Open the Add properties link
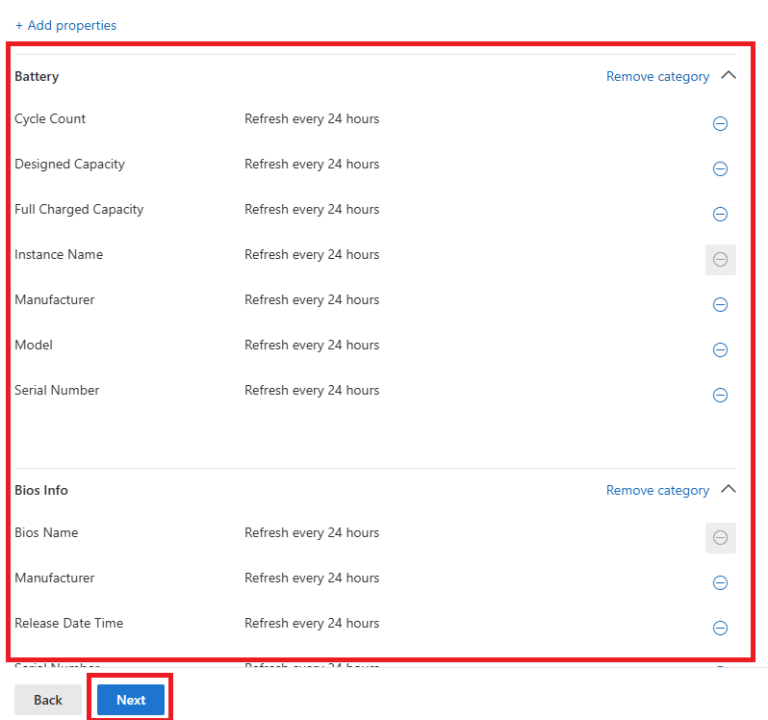The height and width of the screenshot is (720, 768). (x=66, y=25)
